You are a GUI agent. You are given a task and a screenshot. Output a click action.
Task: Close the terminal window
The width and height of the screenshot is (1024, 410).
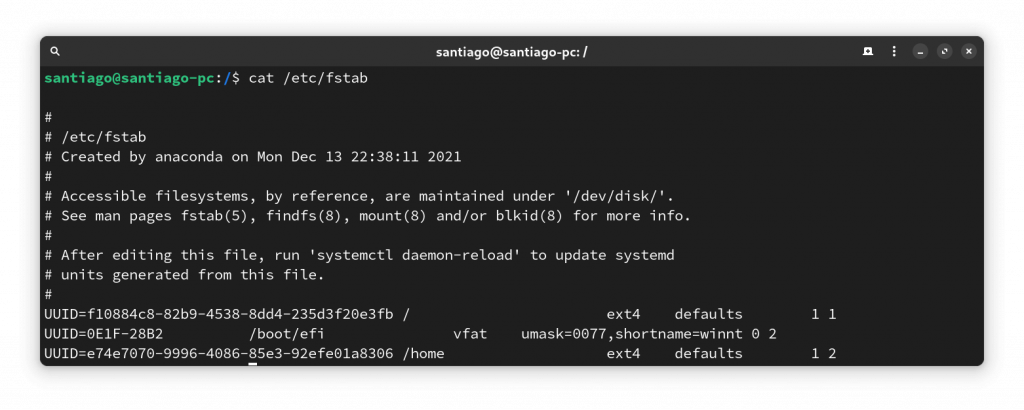click(969, 51)
